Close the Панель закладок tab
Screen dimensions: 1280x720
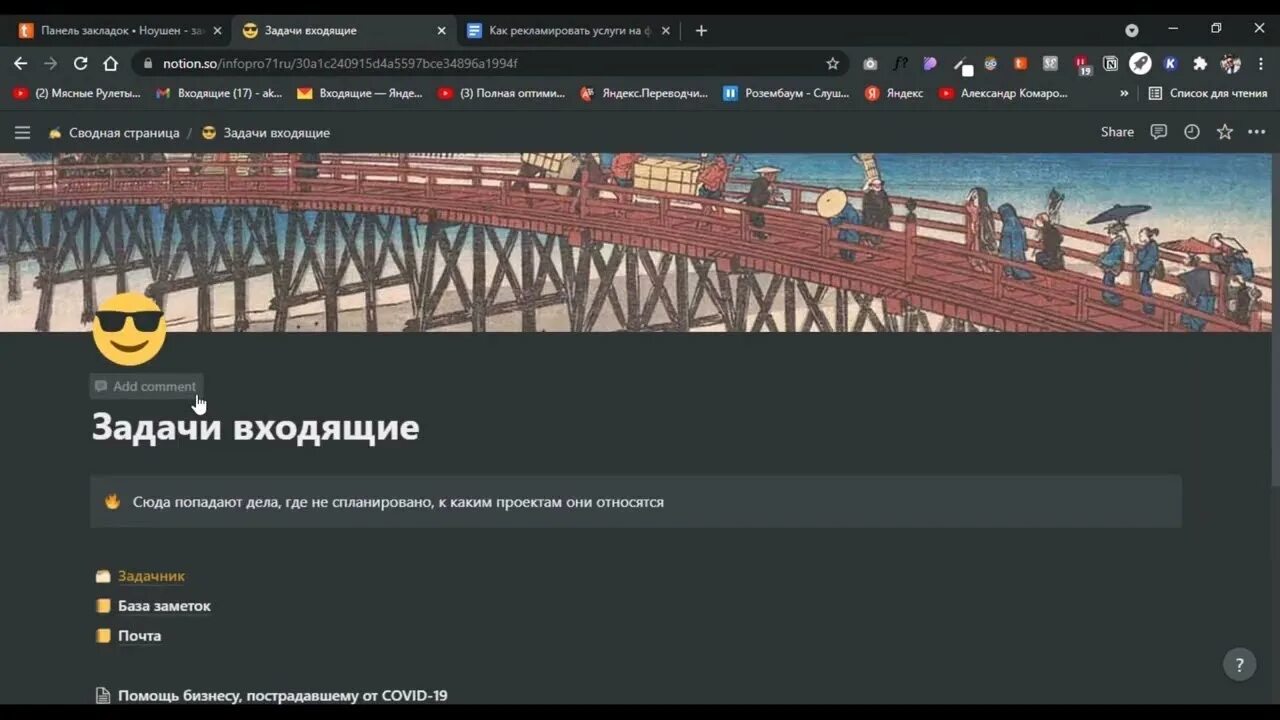click(217, 31)
